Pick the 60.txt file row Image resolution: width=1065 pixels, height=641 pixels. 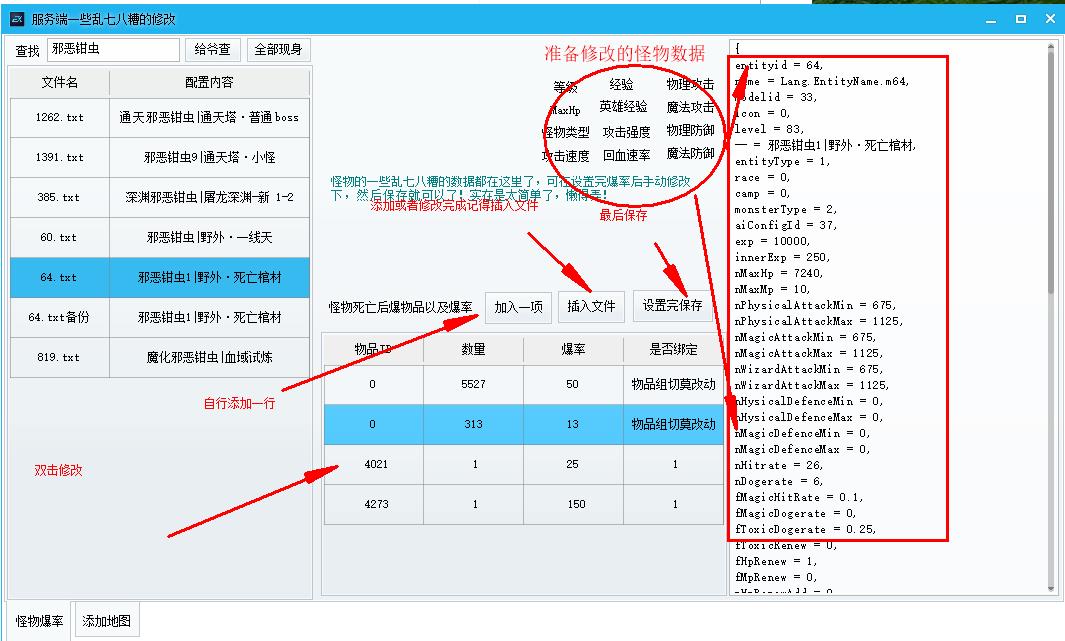[60, 238]
